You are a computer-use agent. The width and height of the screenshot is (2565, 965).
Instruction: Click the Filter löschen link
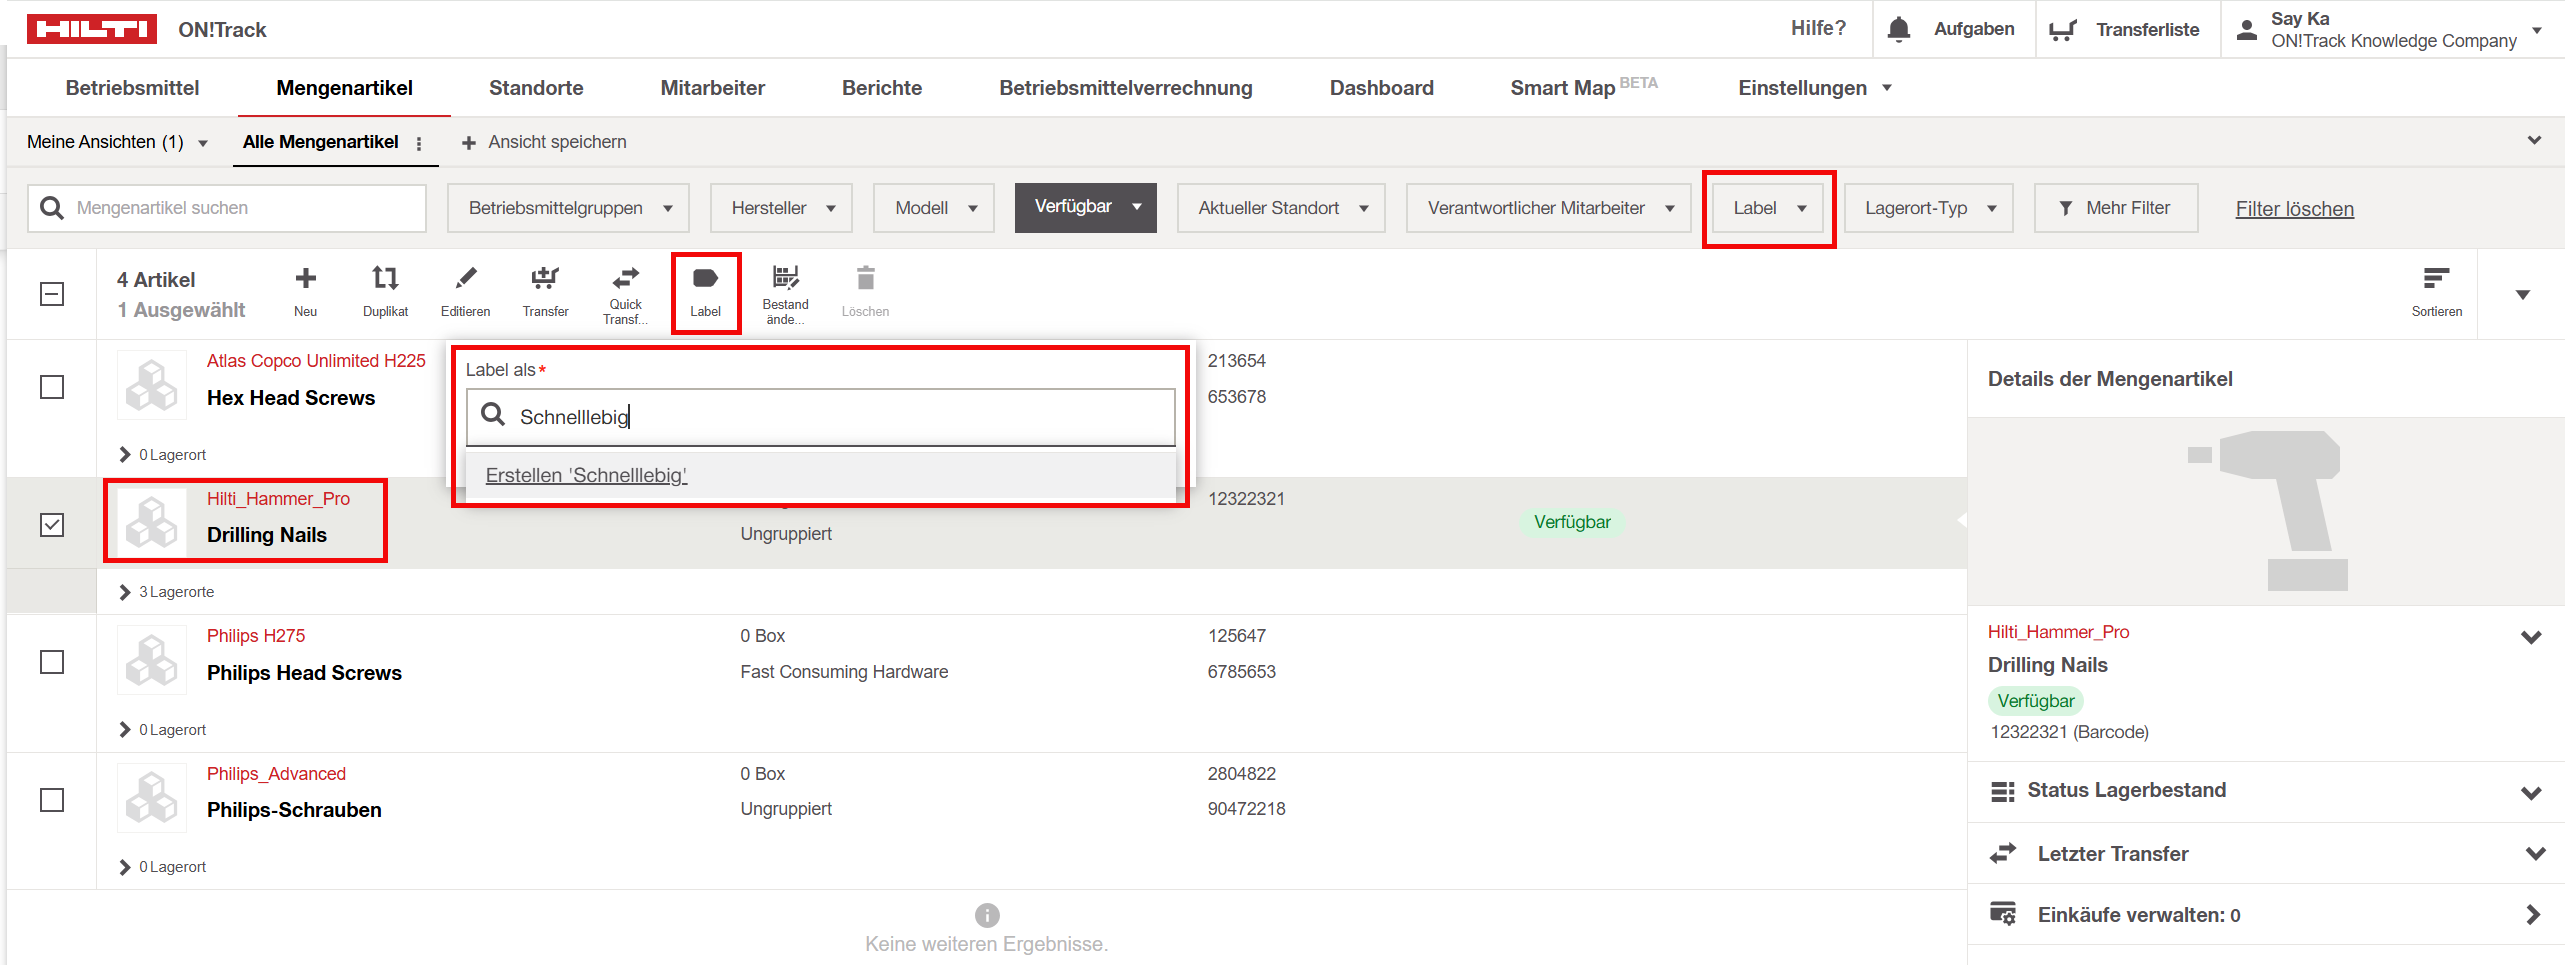tap(2294, 209)
